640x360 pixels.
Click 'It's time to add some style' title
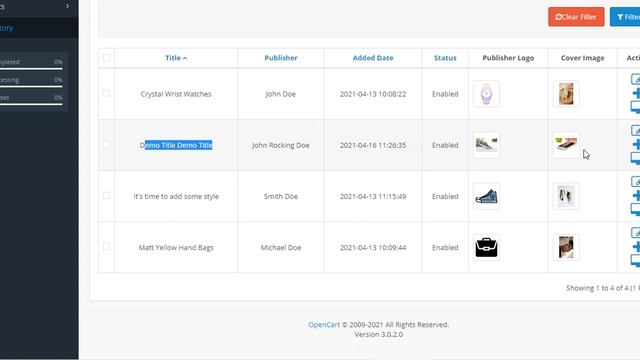point(176,196)
